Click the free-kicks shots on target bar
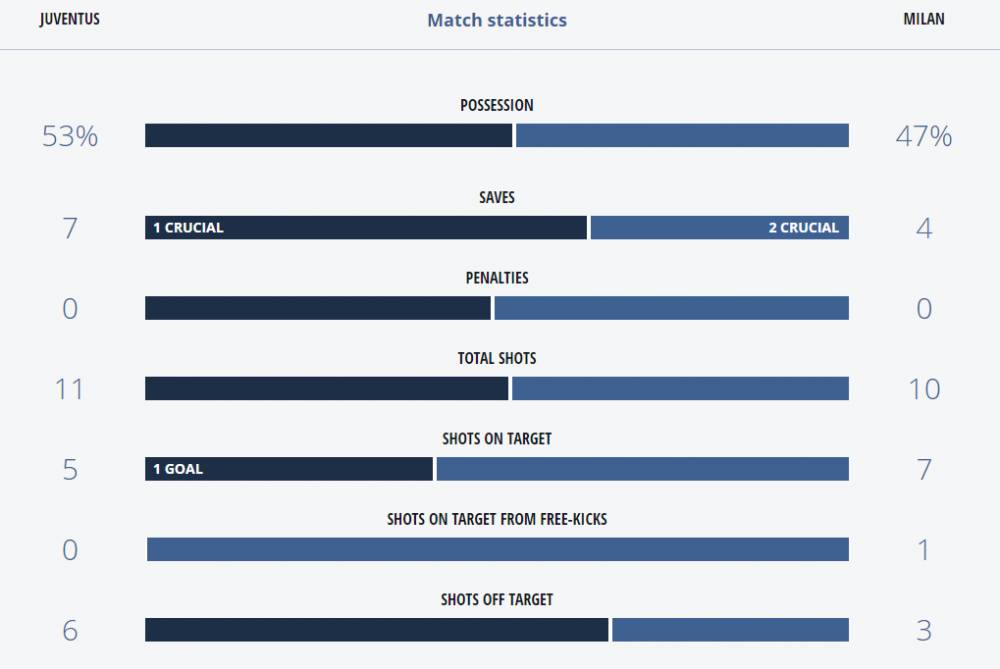 (497, 550)
